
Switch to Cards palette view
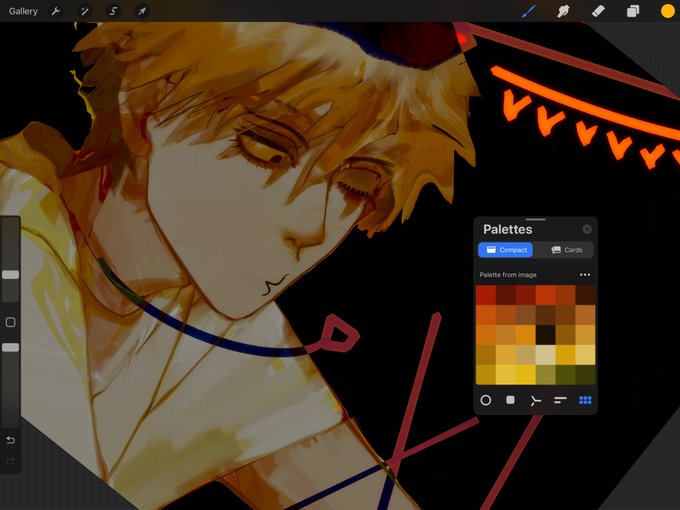pyautogui.click(x=566, y=250)
